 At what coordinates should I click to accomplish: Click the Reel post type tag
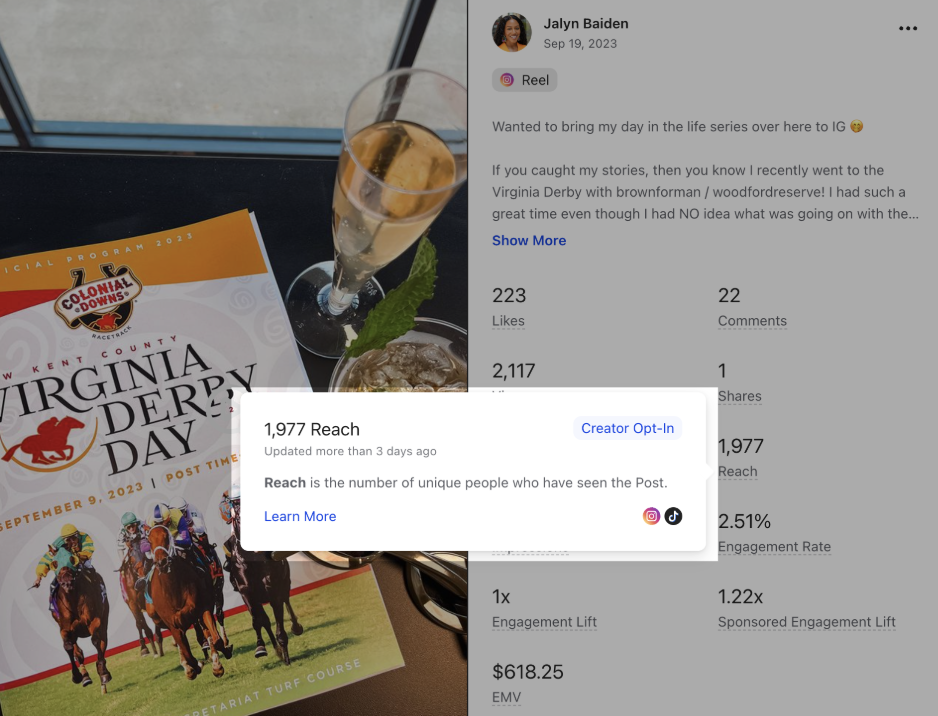525,80
